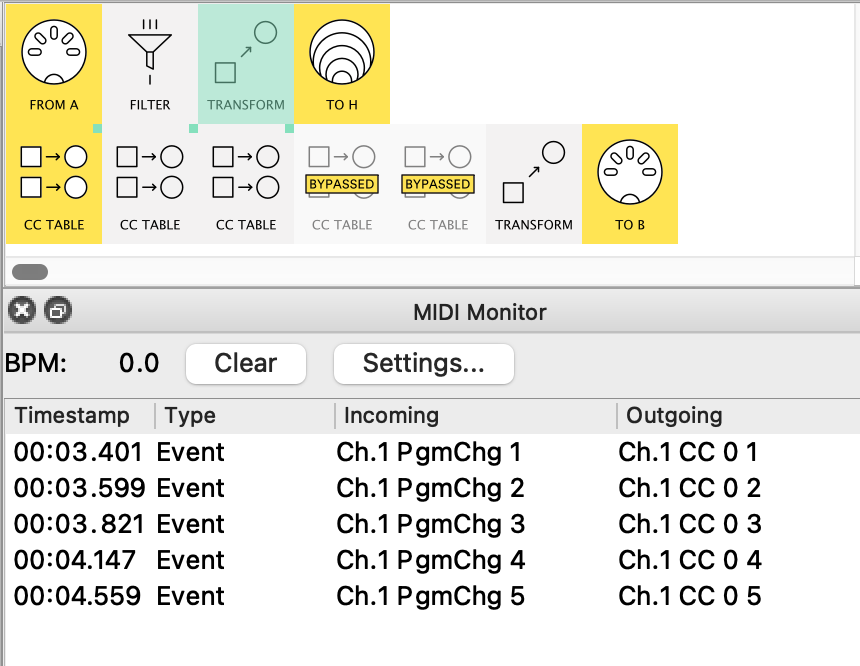
Task: Select the yellow highlighted CC TABLE node
Action: pos(54,183)
